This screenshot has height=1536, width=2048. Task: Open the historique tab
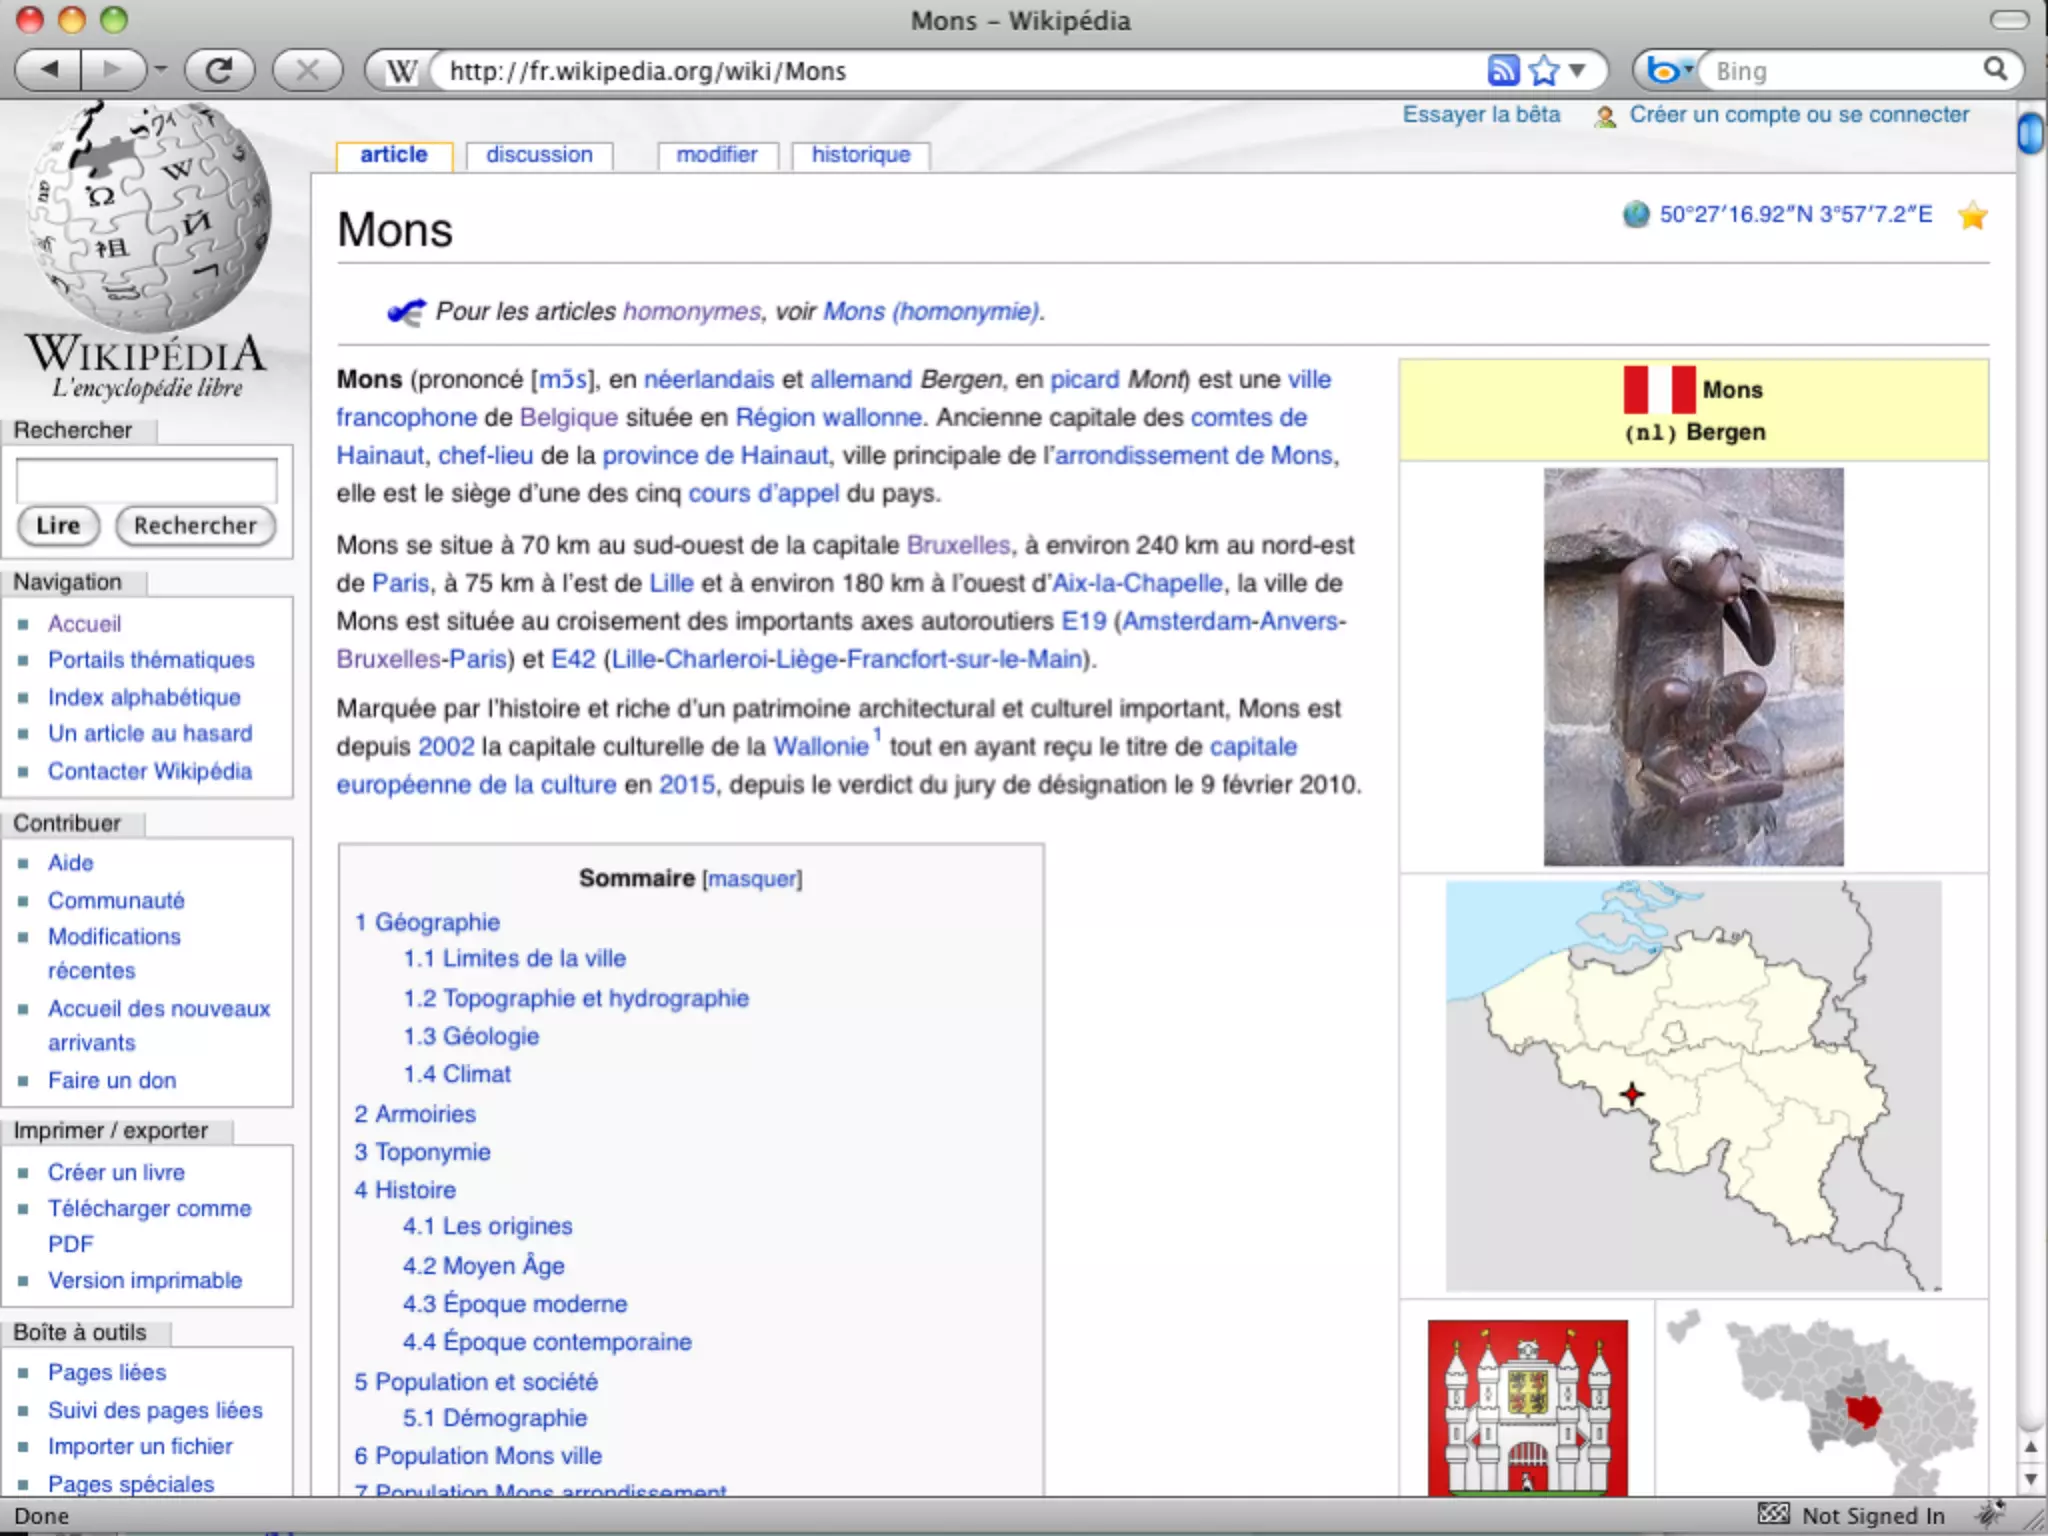(861, 155)
